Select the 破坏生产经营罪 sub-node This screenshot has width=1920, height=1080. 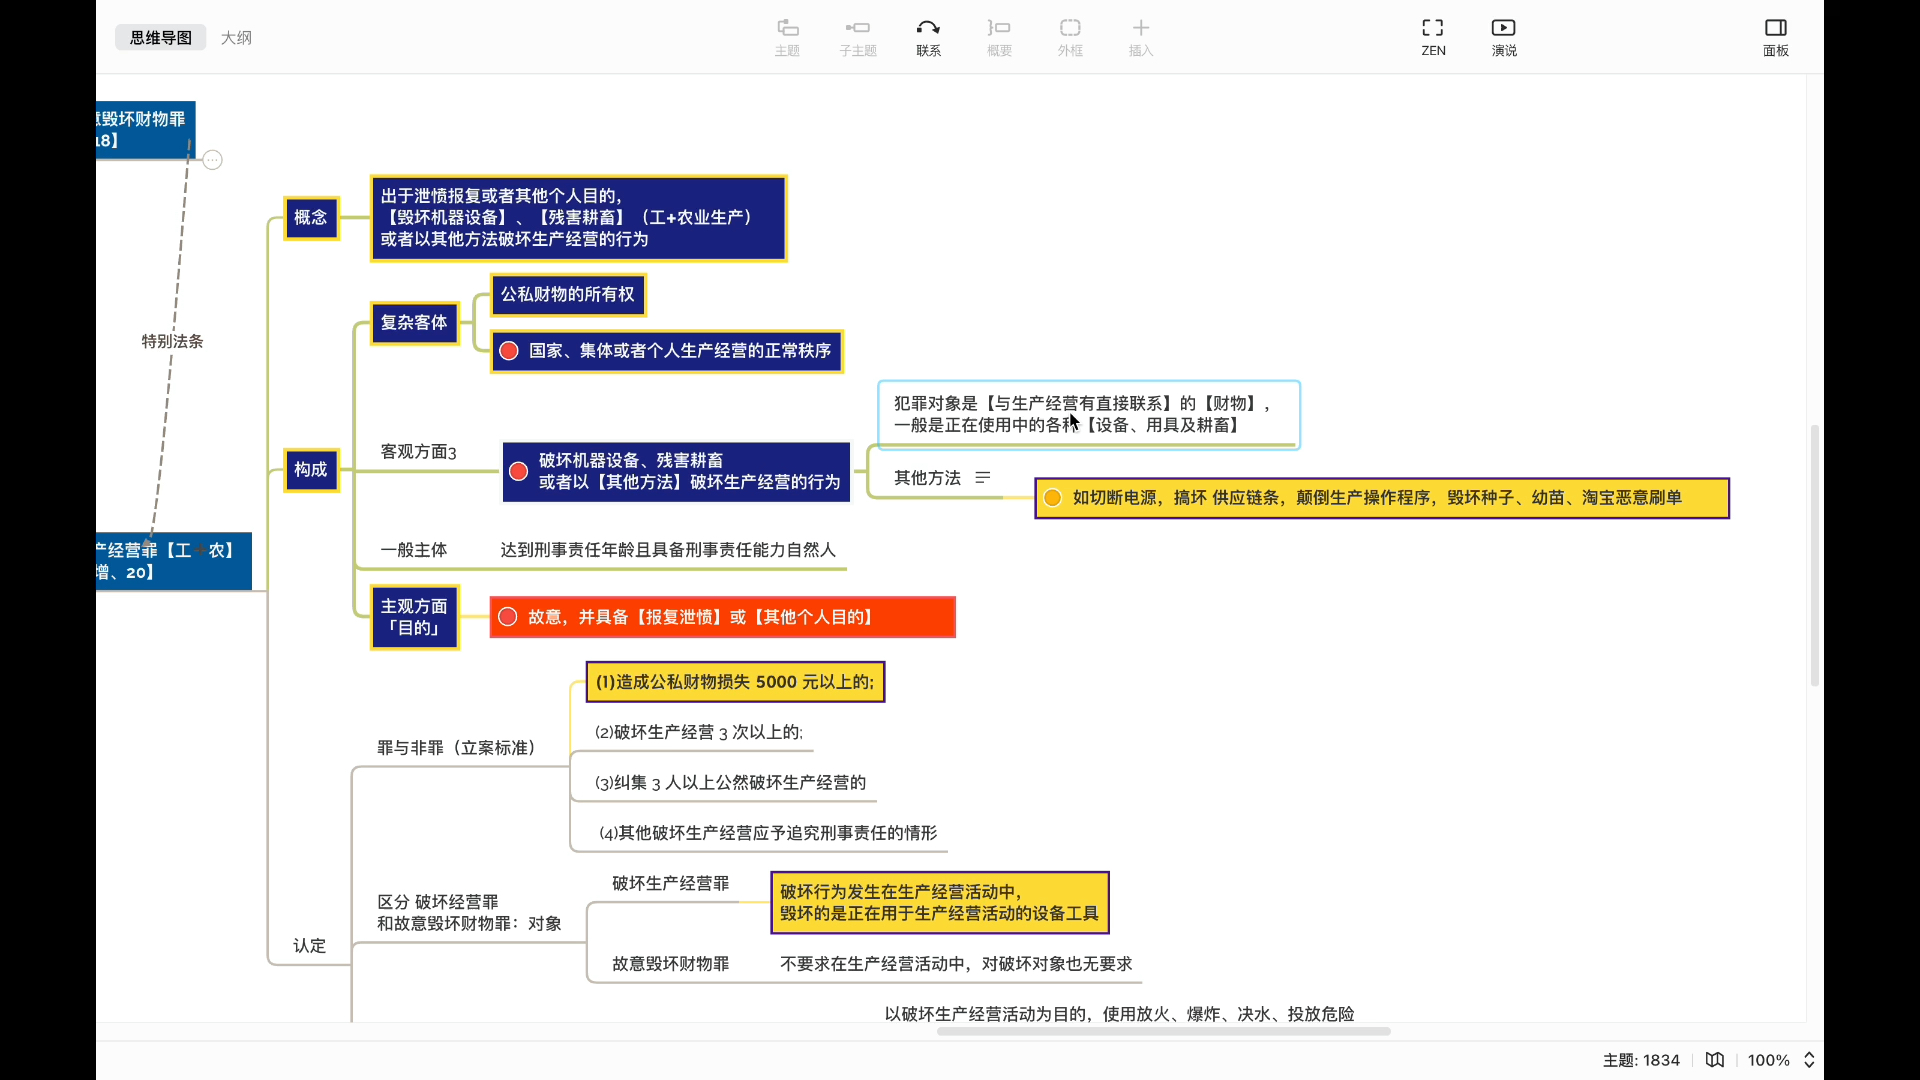tap(670, 884)
